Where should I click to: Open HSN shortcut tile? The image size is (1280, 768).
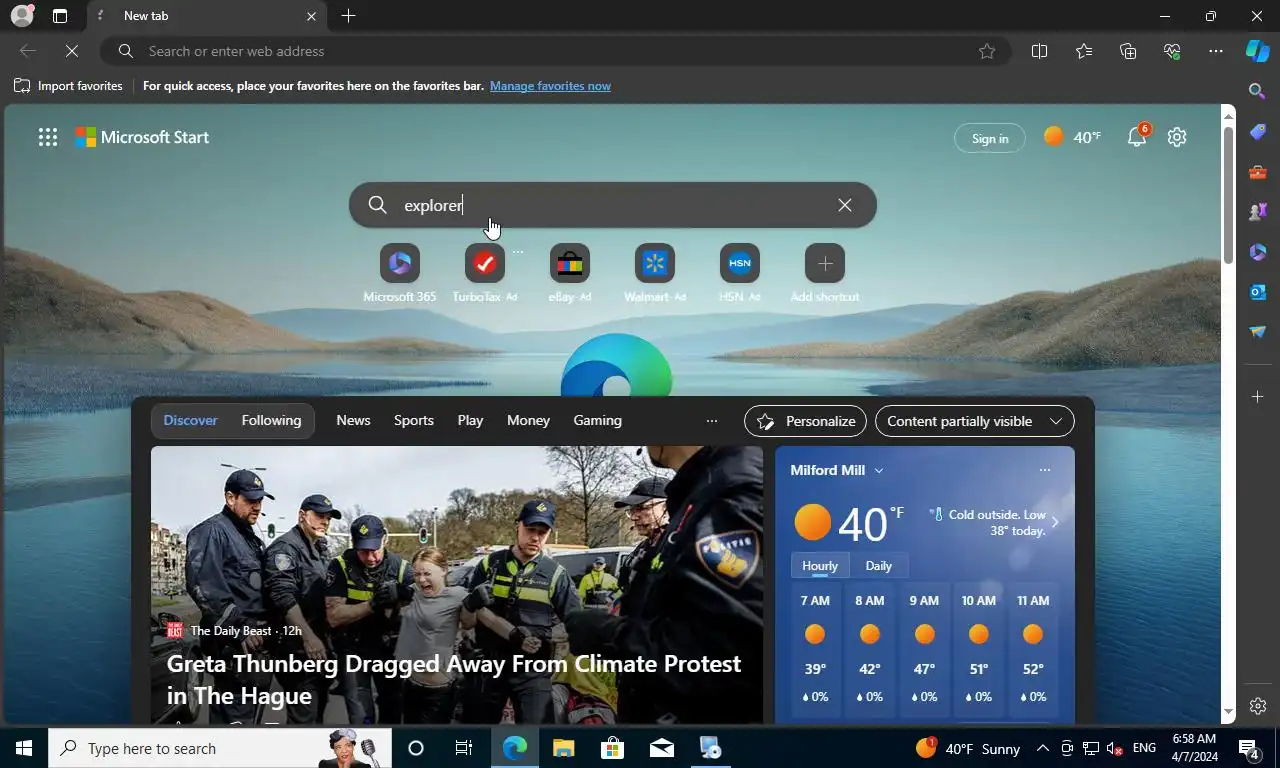pyautogui.click(x=740, y=273)
